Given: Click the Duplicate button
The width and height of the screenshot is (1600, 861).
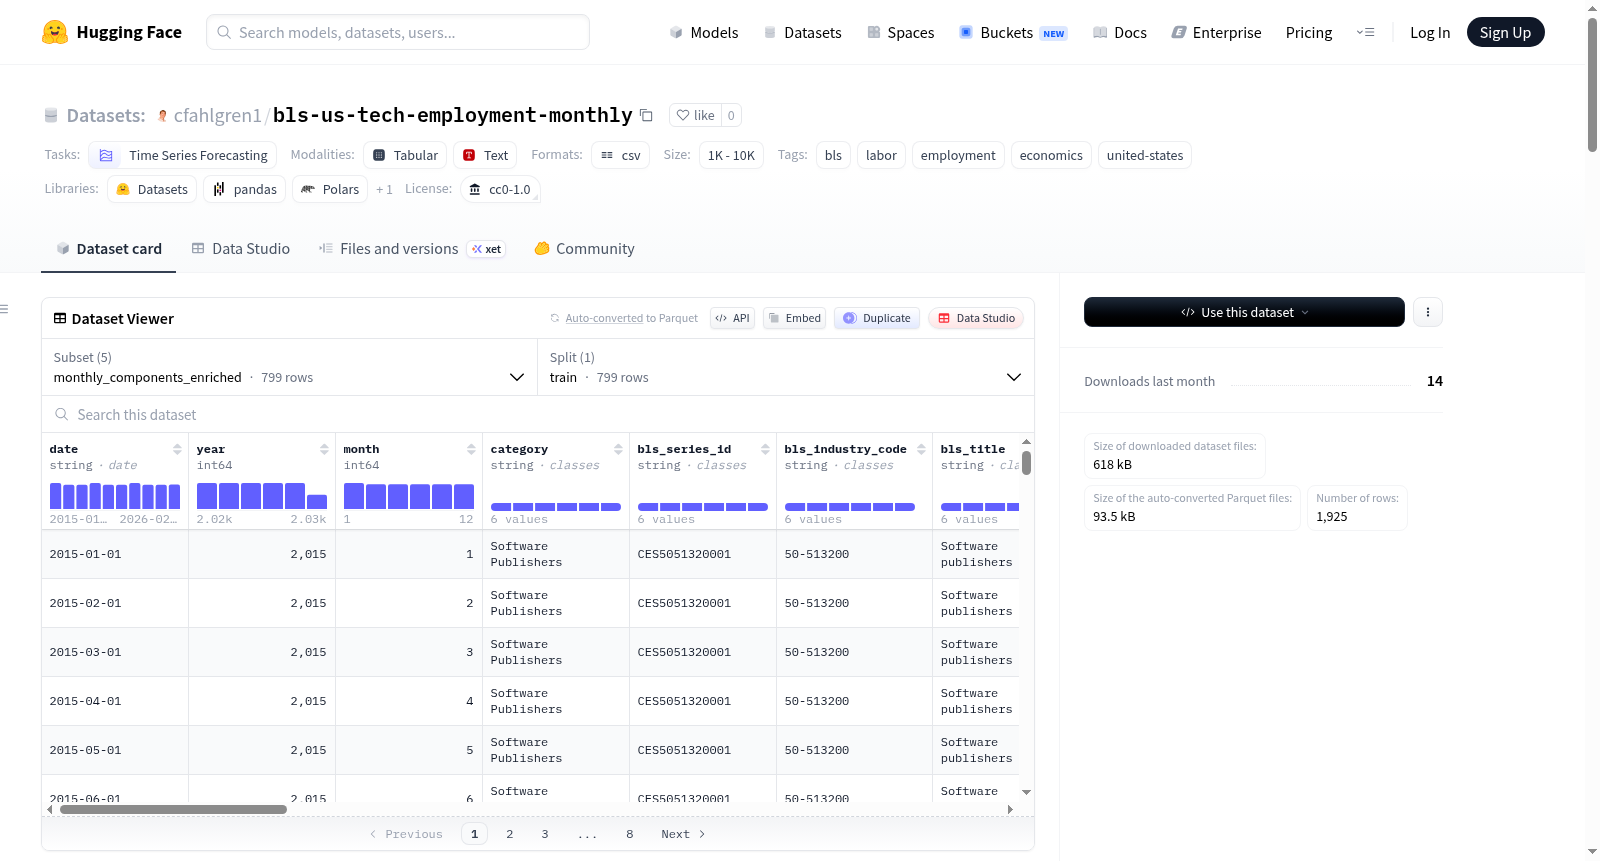Looking at the screenshot, I should [877, 318].
